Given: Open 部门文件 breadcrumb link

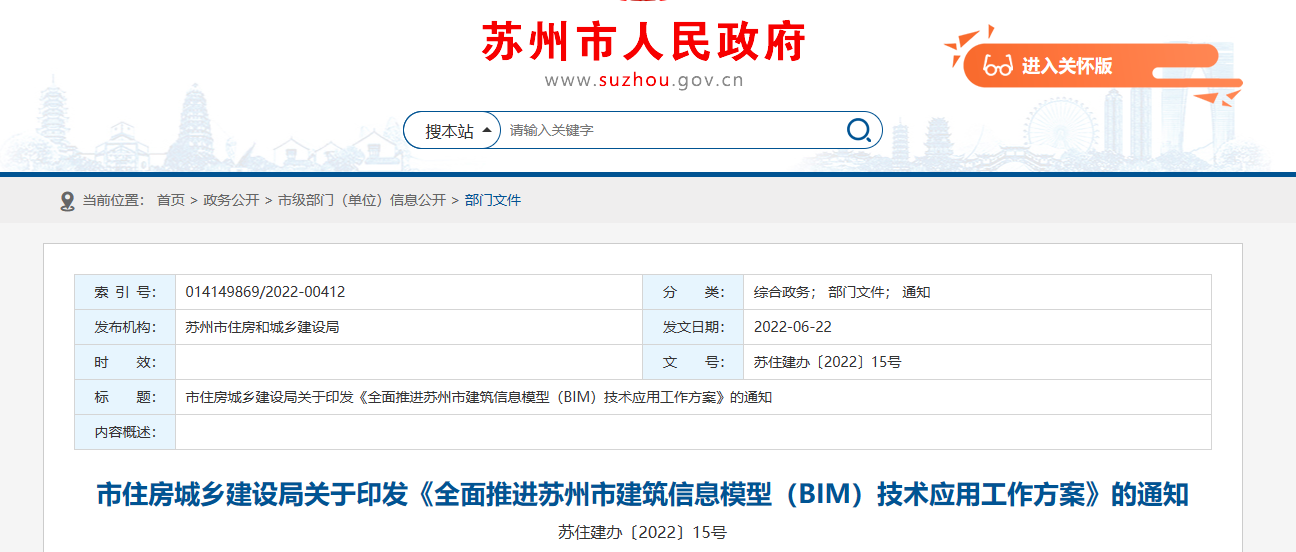Looking at the screenshot, I should click(x=493, y=200).
